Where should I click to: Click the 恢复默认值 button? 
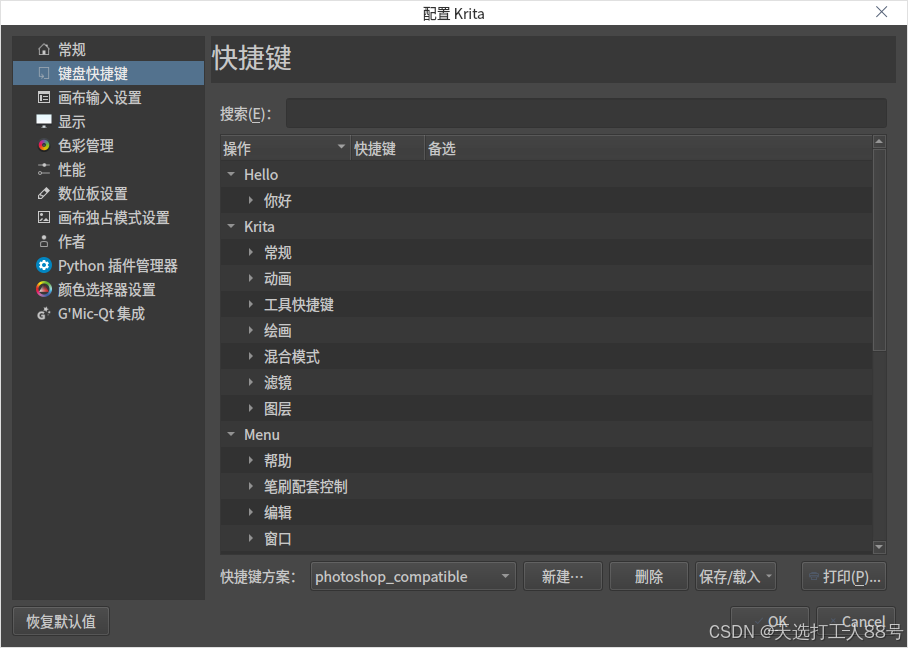tap(61, 621)
